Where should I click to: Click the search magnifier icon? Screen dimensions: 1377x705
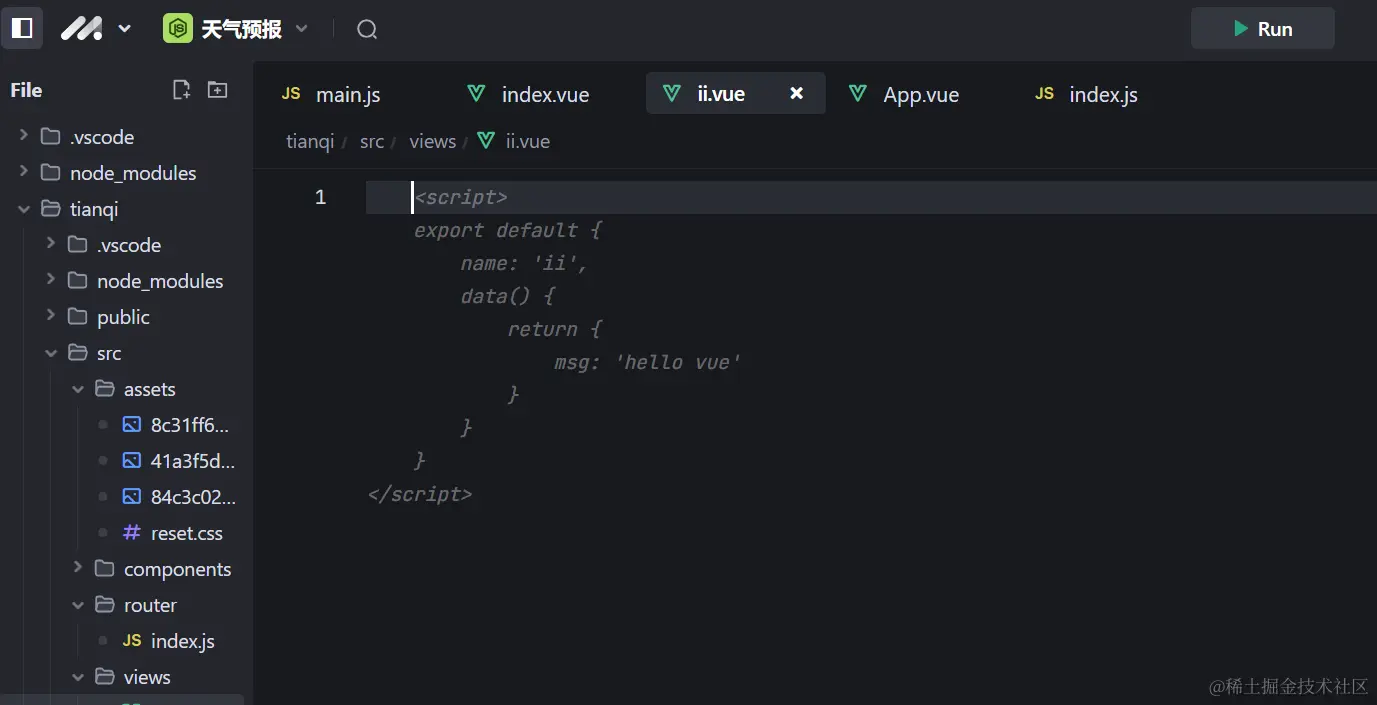(367, 29)
